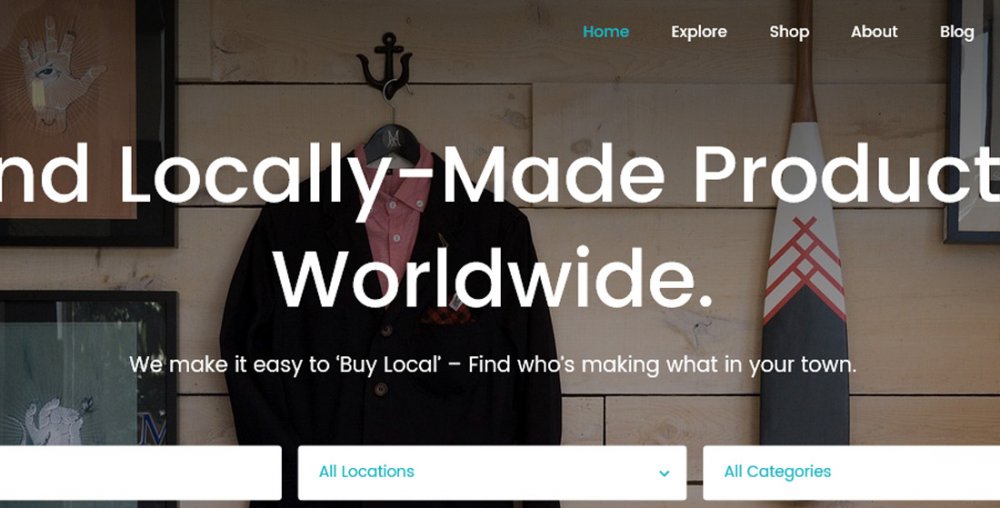Viewport: 1000px width, 508px height.
Task: Open the All Categories dropdown
Action: coord(851,472)
